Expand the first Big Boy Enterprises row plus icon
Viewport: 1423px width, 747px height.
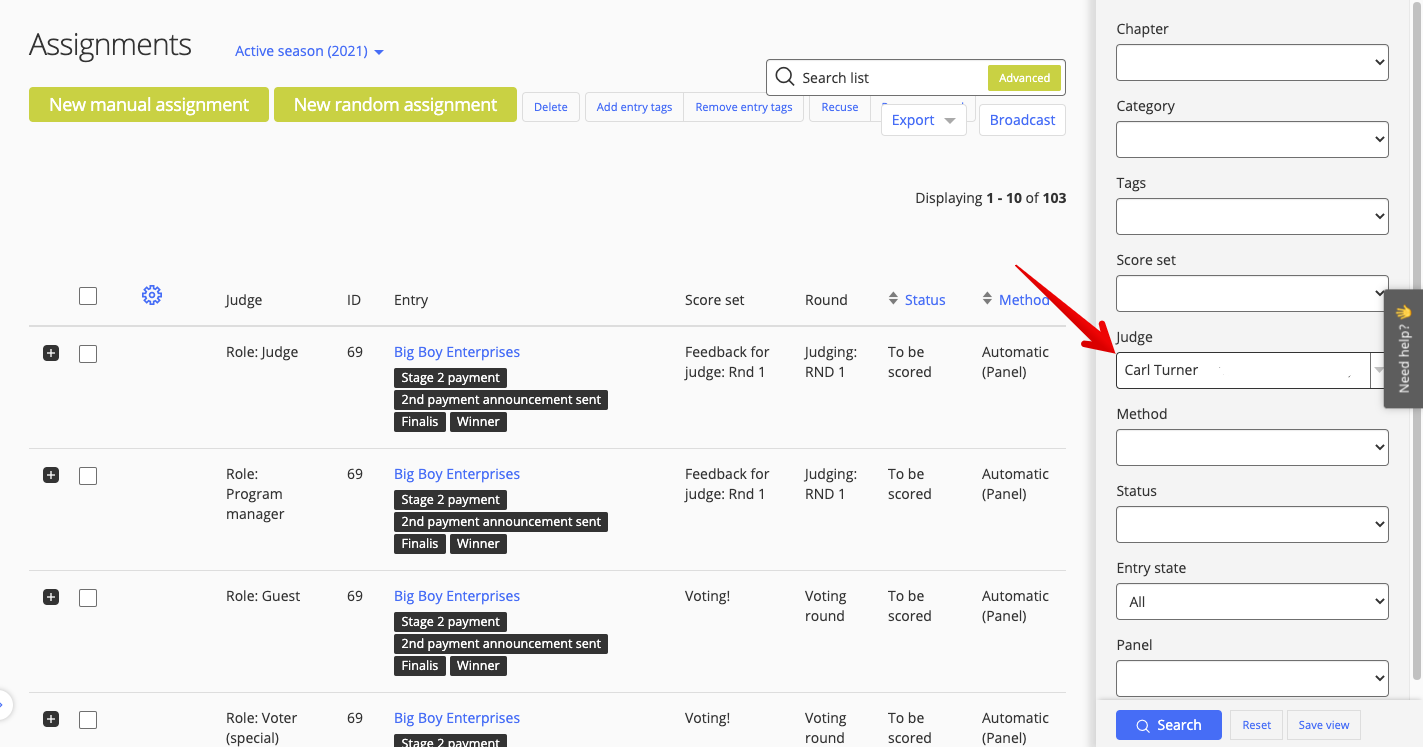pyautogui.click(x=51, y=353)
